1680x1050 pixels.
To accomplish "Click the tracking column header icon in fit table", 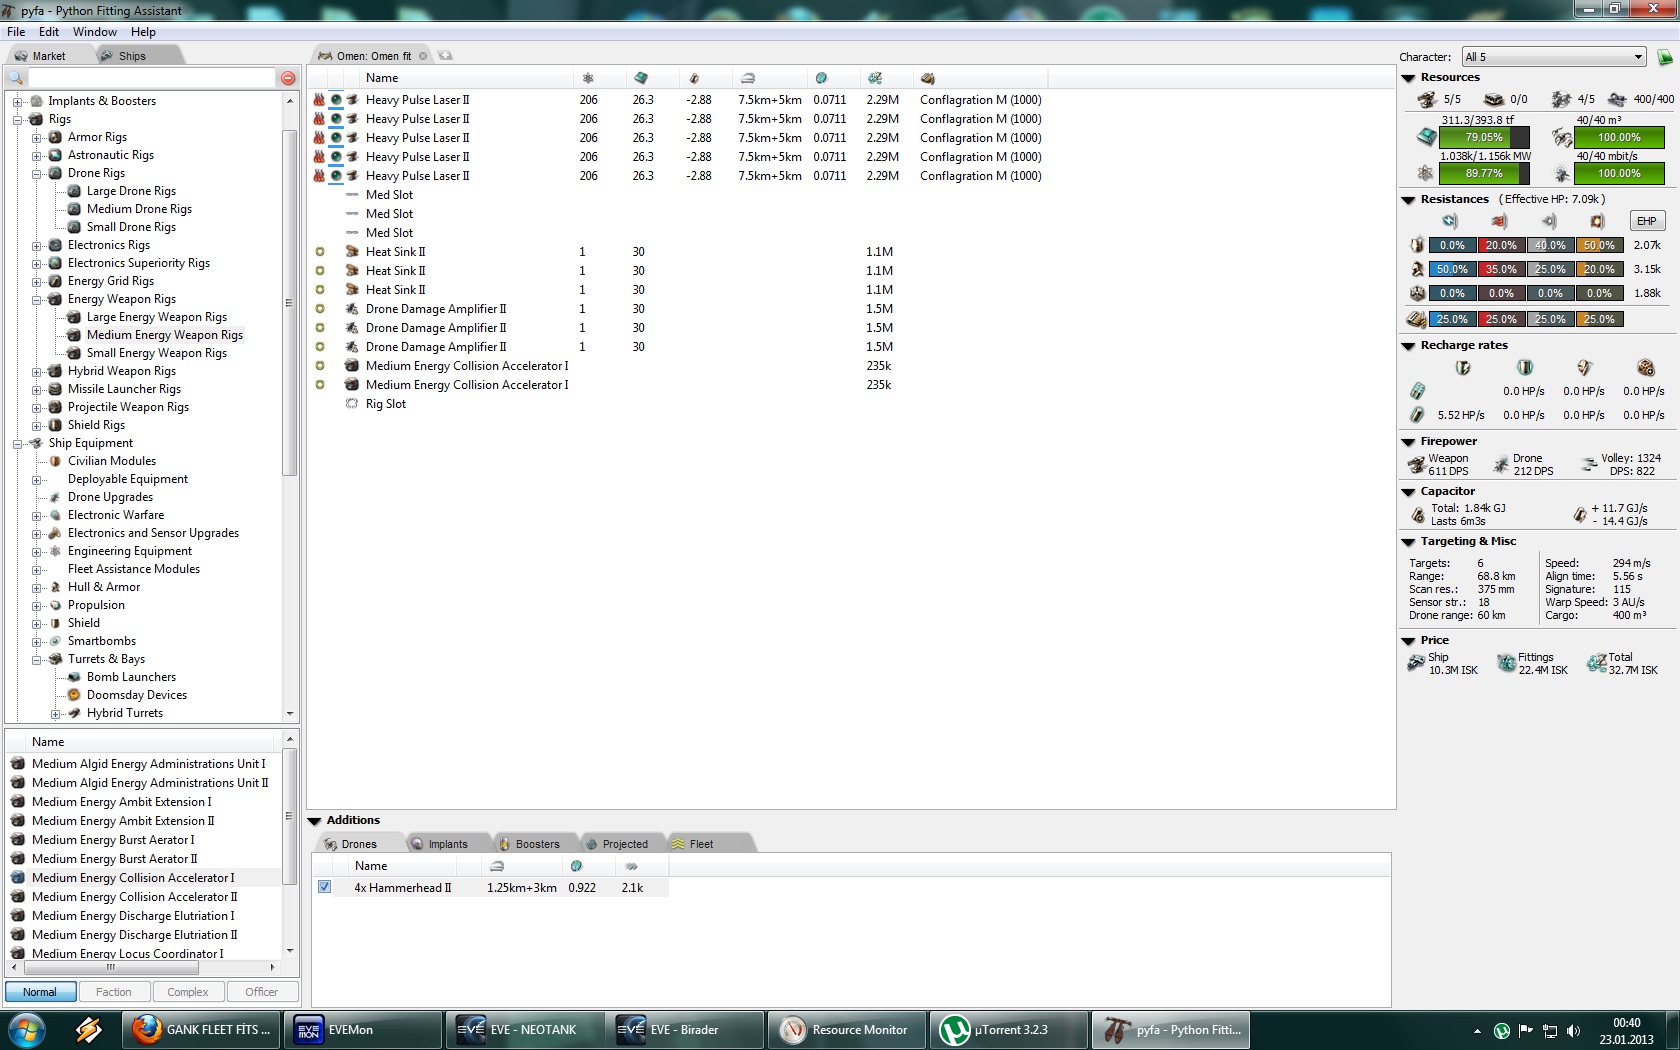I will 821,78.
